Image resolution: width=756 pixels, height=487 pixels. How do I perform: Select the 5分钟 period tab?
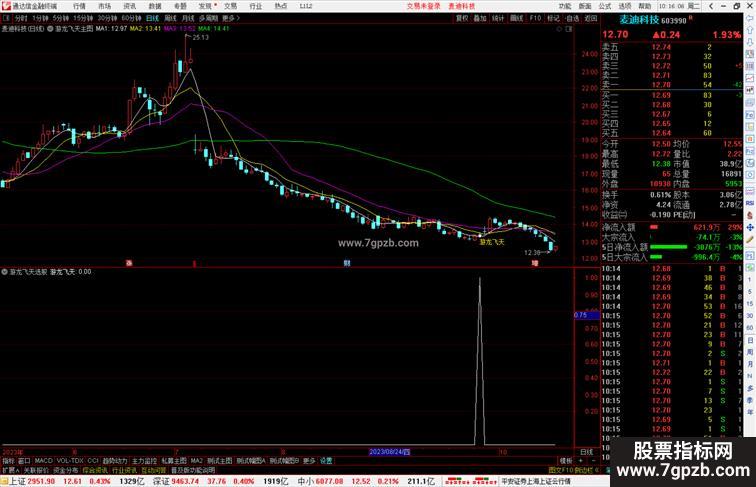[x=61, y=18]
